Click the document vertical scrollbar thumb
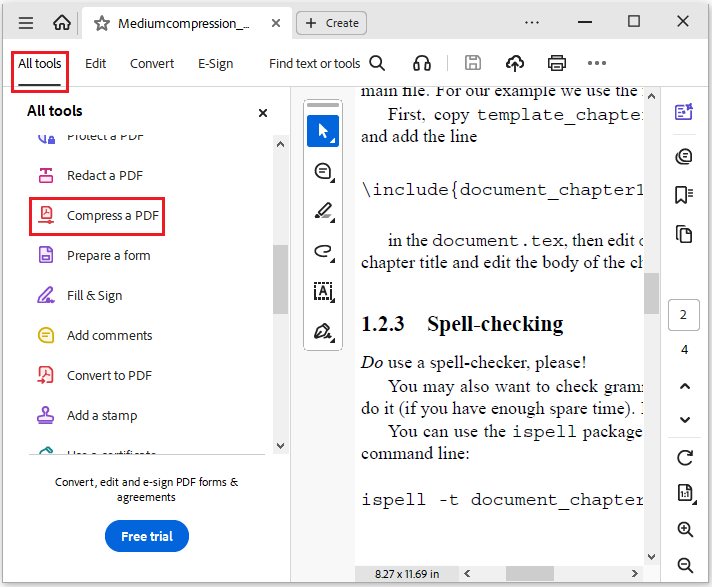Viewport: 712px width, 587px height. (x=651, y=293)
